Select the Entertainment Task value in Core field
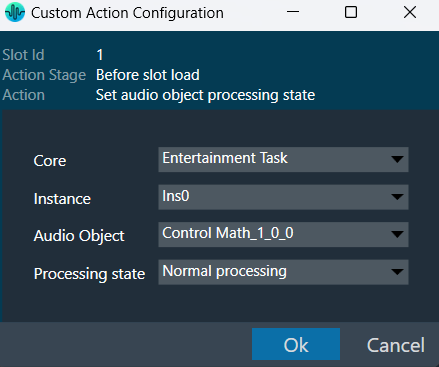The width and height of the screenshot is (439, 367). pyautogui.click(x=283, y=160)
